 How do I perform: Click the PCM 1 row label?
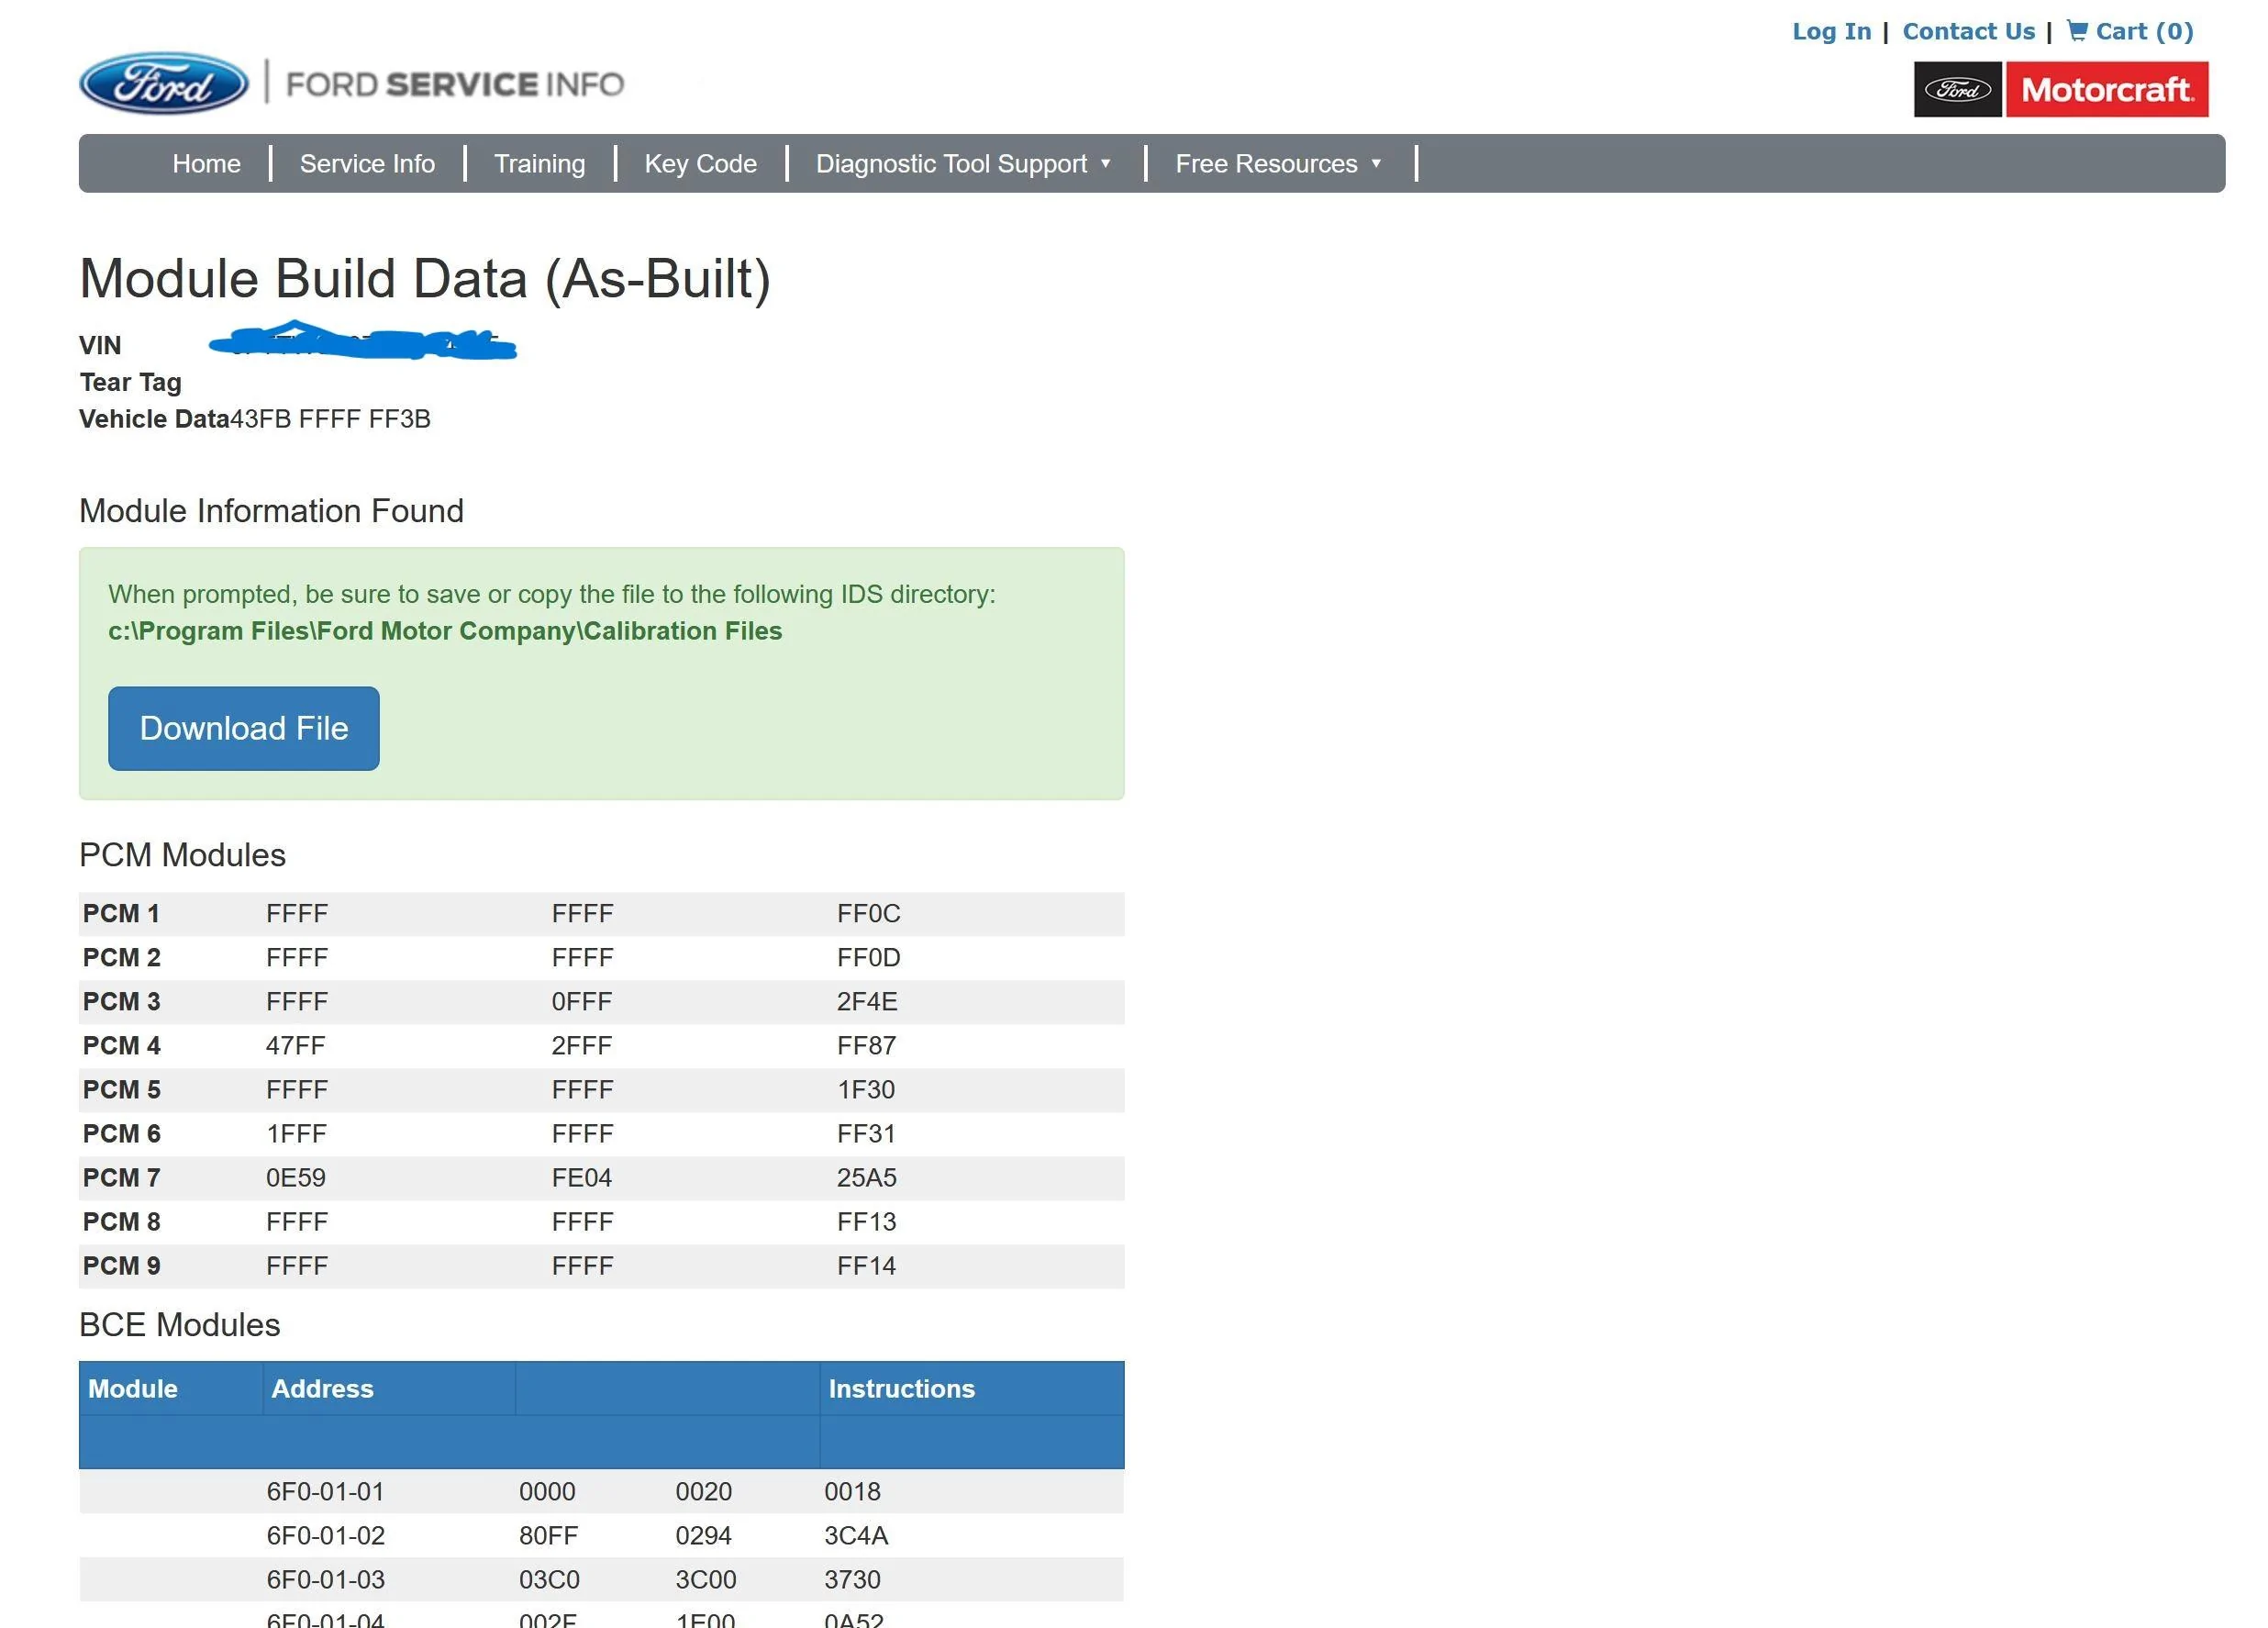pyautogui.click(x=121, y=913)
